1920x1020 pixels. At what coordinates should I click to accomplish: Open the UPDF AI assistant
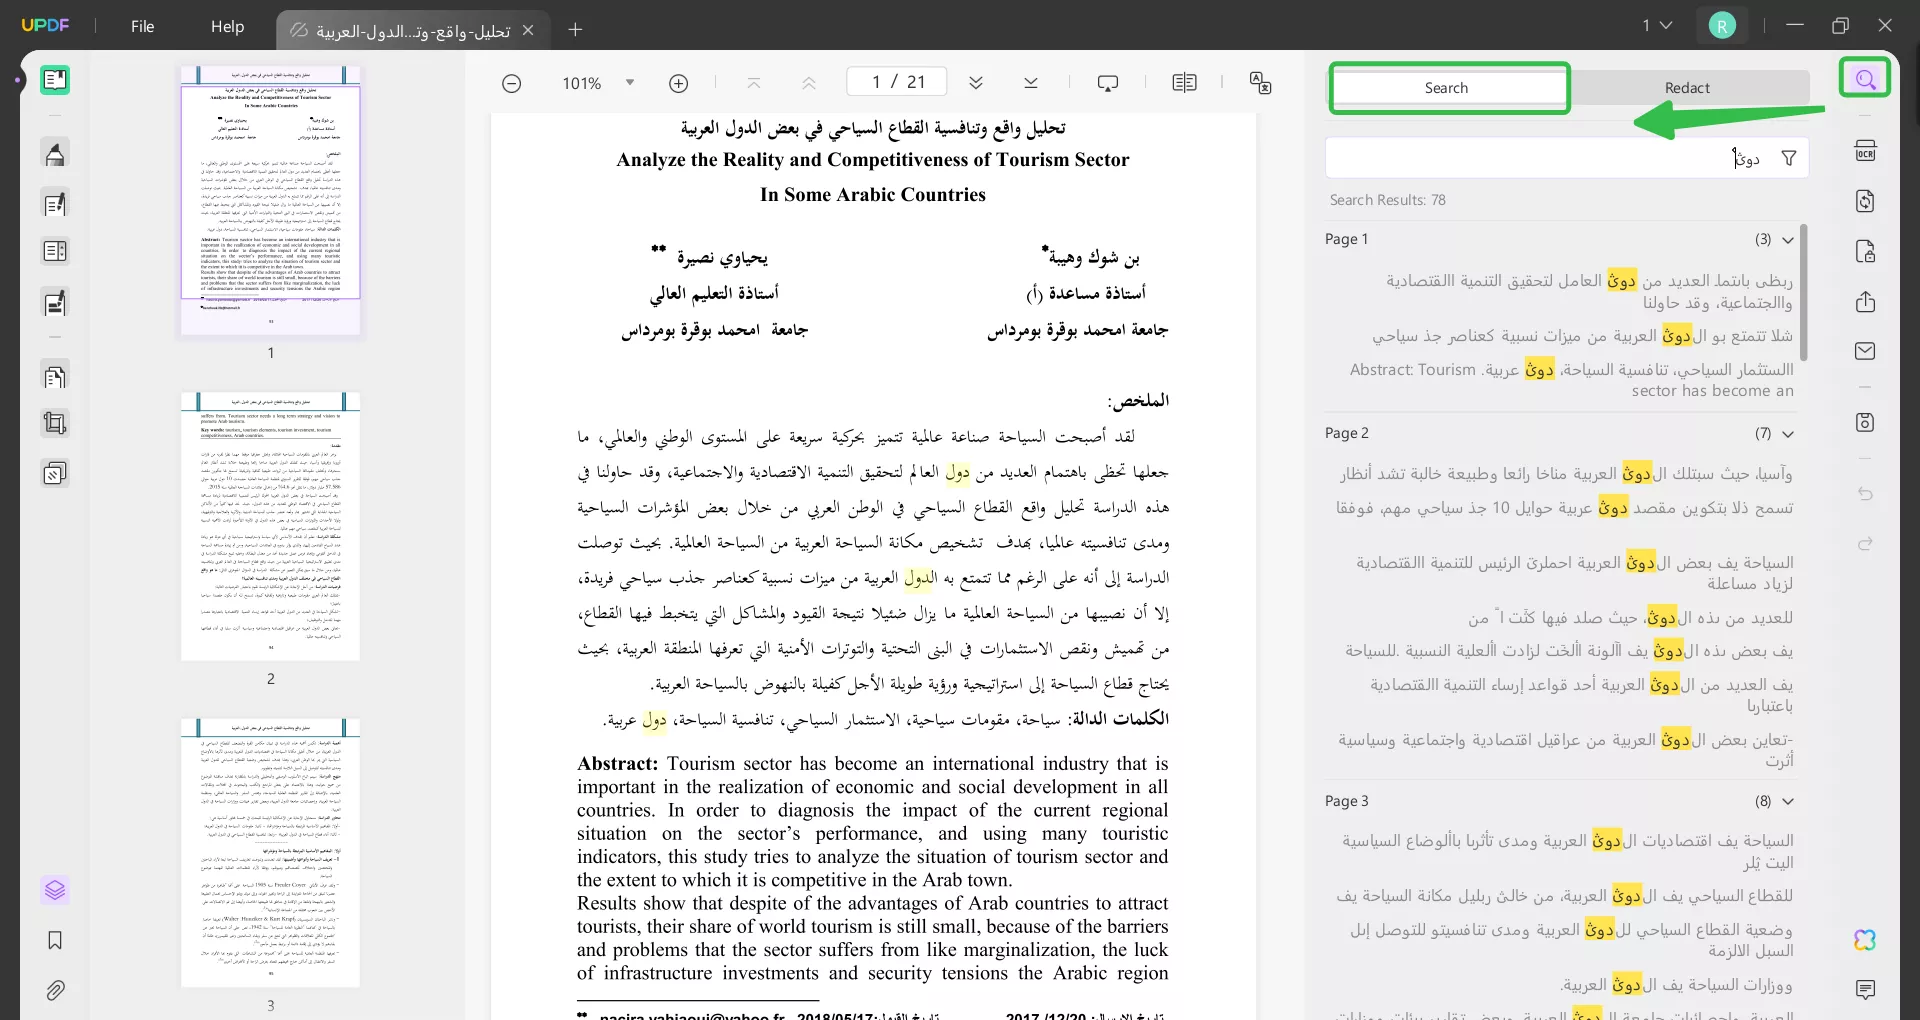1864,940
